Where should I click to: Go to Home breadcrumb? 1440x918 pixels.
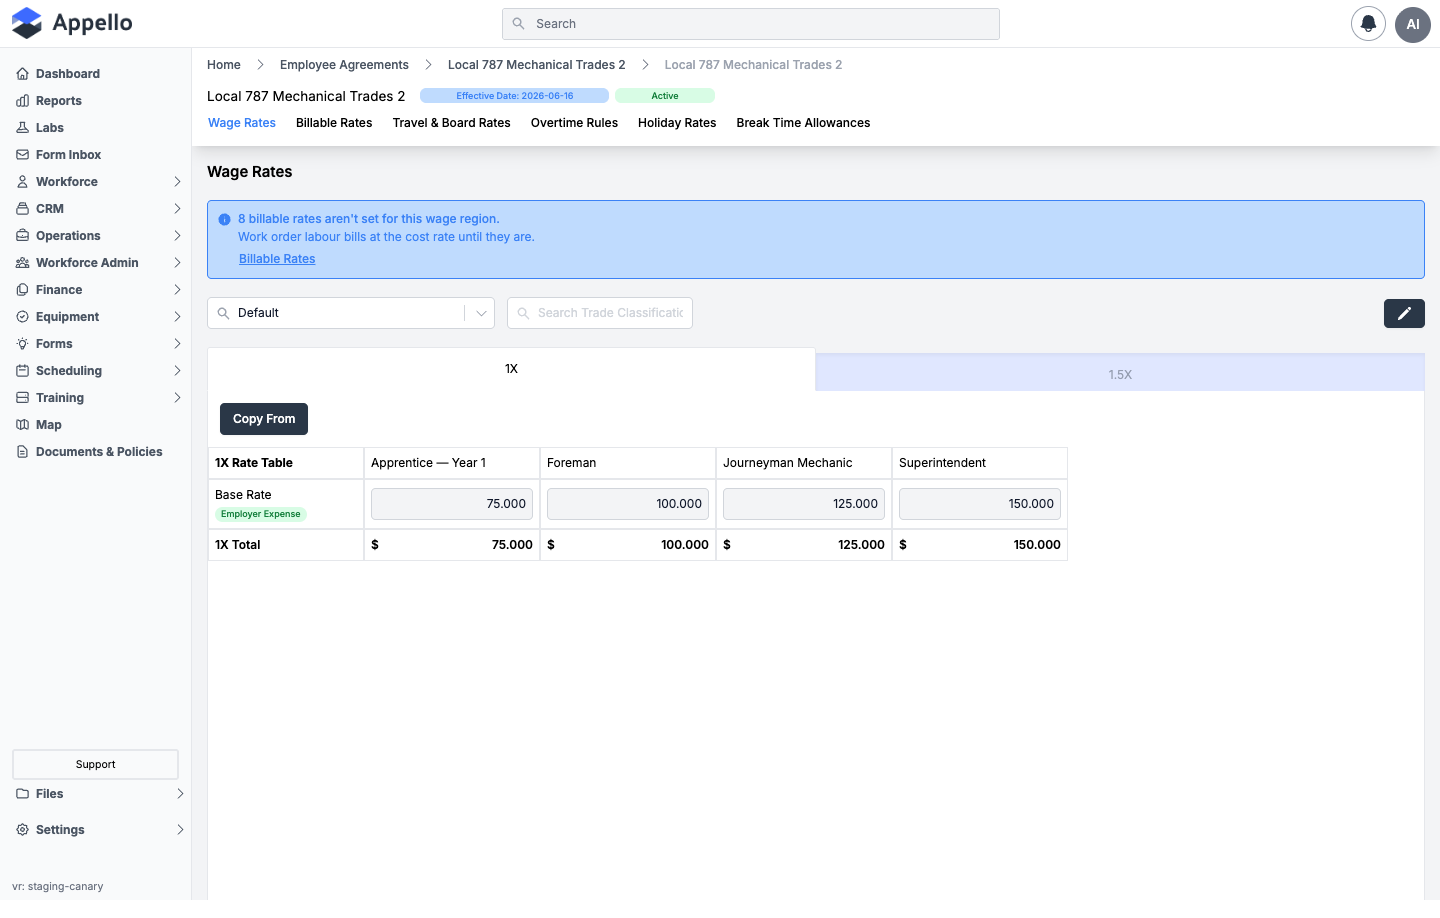224,65
